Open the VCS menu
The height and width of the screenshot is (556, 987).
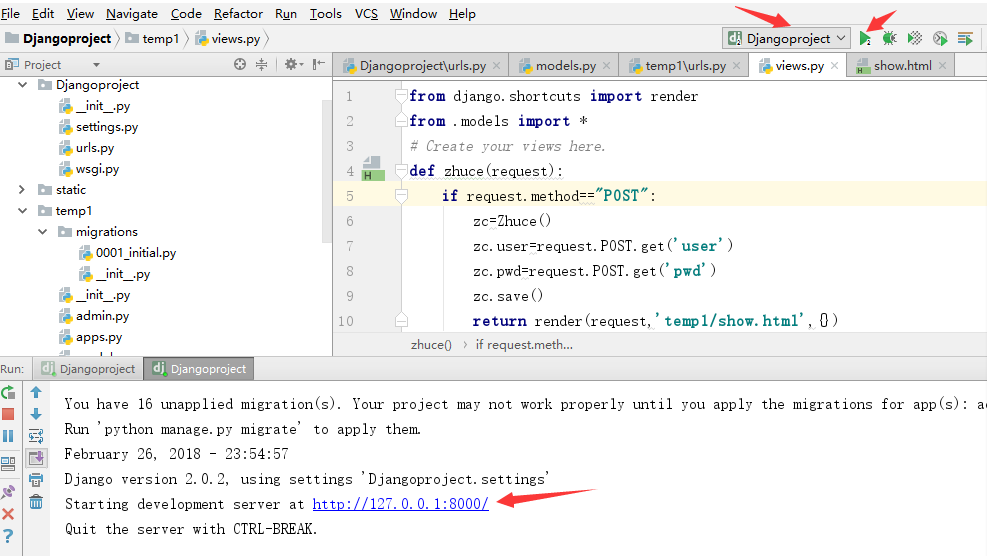366,13
